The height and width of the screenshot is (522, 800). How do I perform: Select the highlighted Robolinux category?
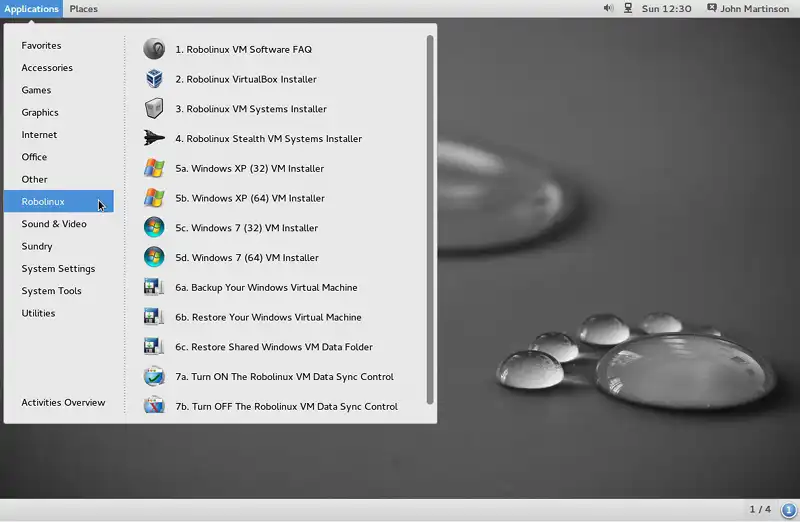[x=59, y=202]
